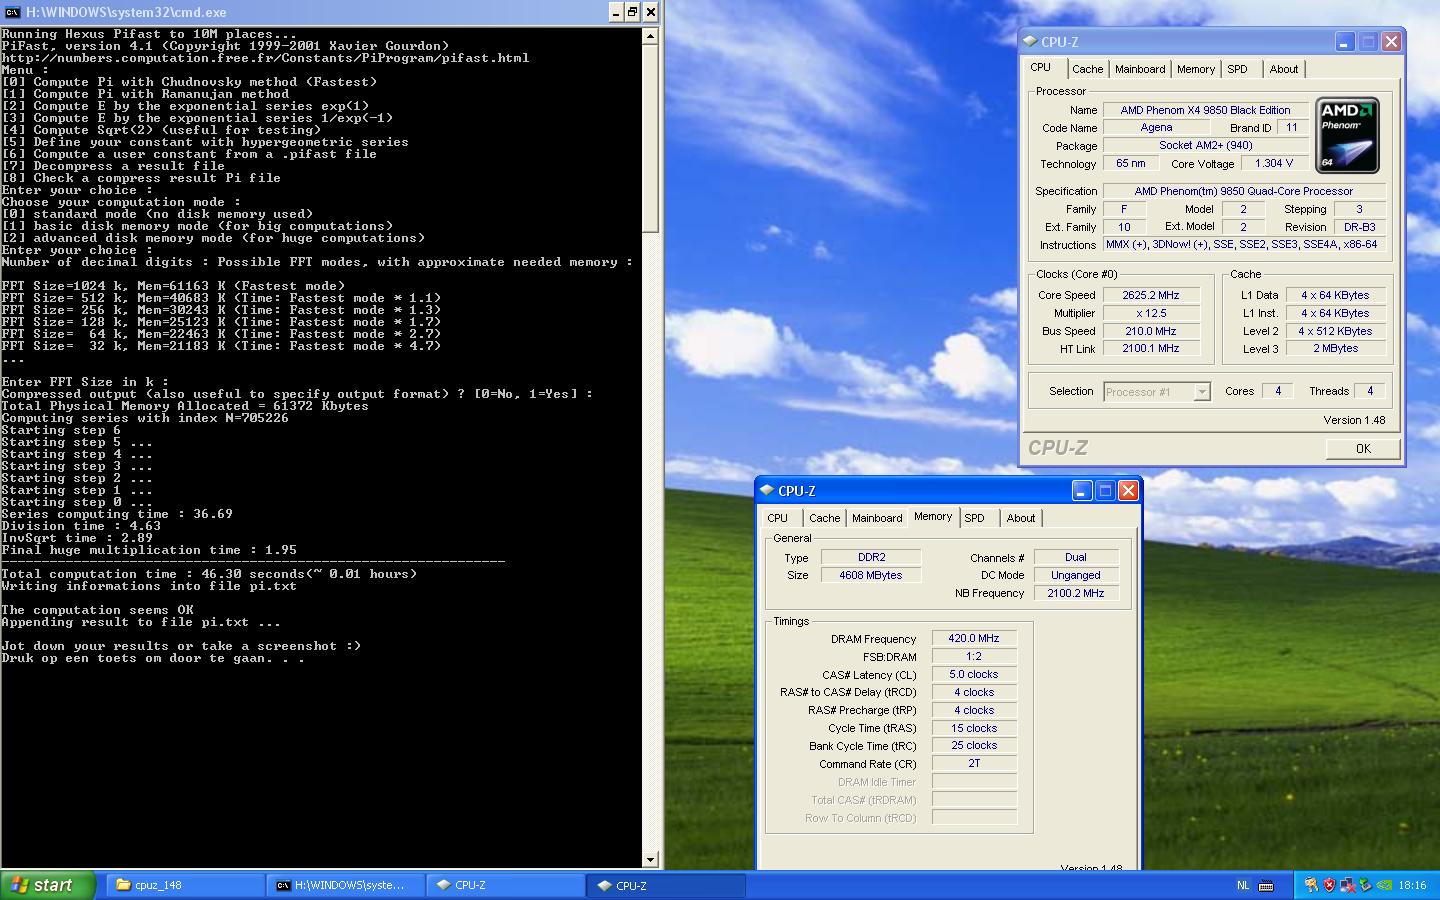Click the memory Type value DDR2
Viewport: 1440px width, 900px height.
coord(871,557)
